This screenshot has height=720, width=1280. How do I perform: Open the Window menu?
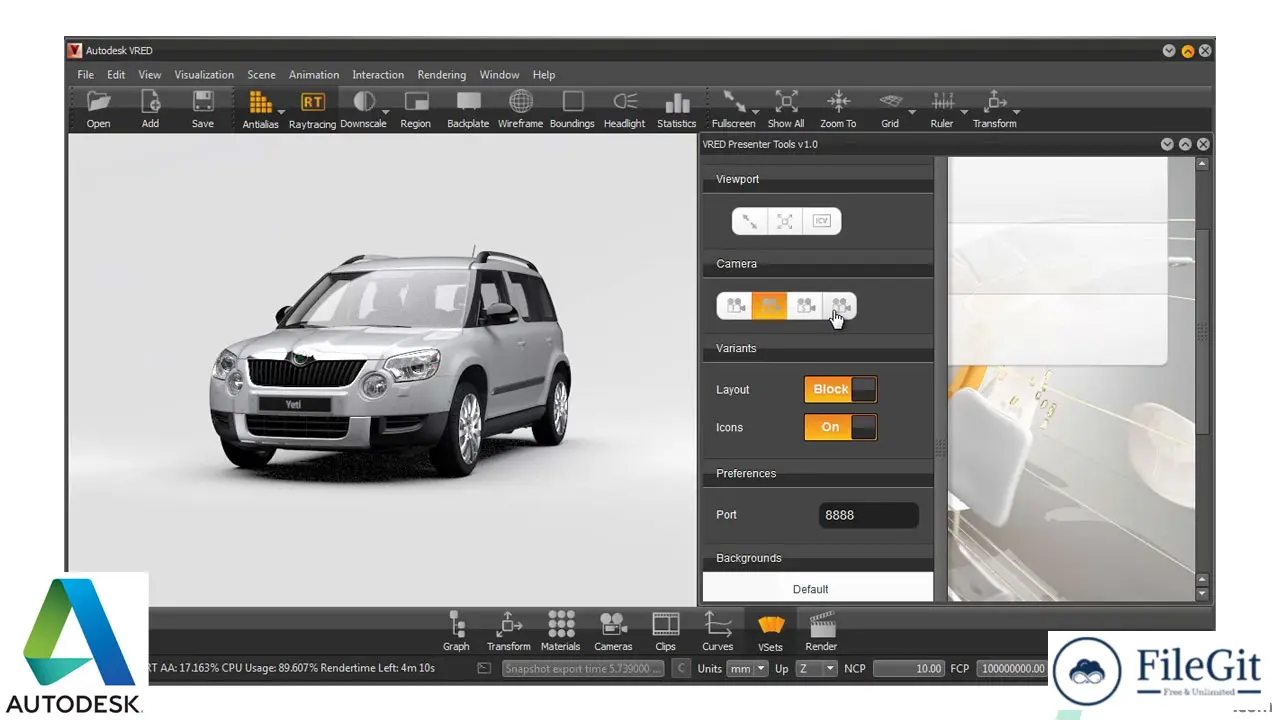pos(499,75)
